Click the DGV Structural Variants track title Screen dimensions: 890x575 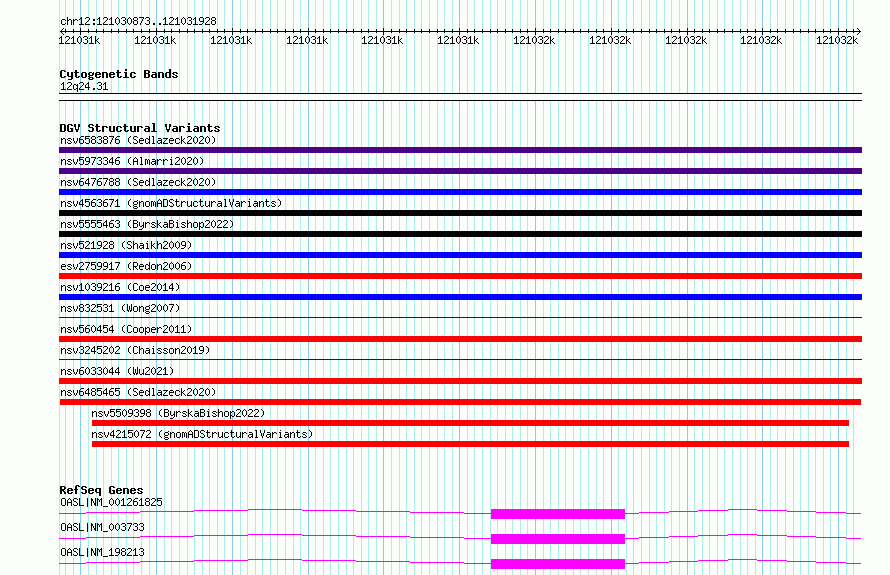[x=140, y=128]
